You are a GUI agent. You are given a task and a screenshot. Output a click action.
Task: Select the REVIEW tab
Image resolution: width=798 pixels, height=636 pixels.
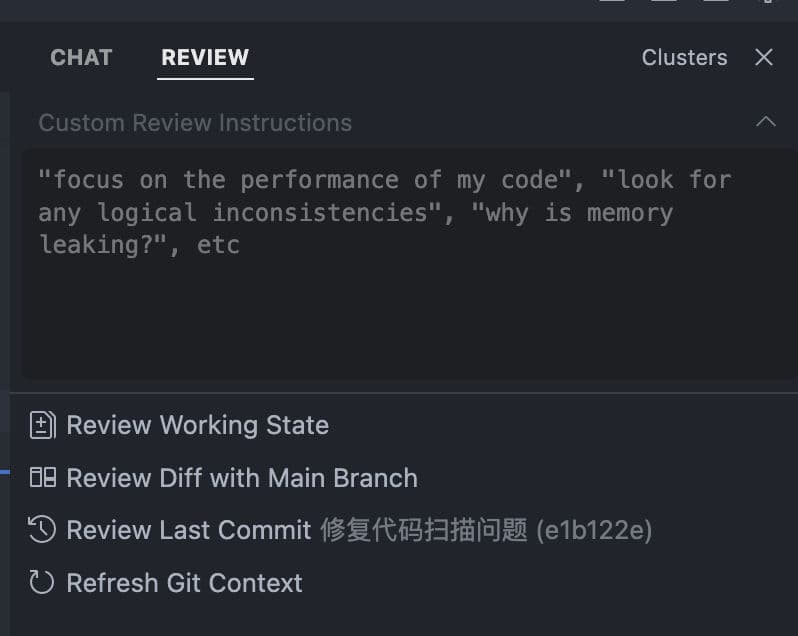pyautogui.click(x=205, y=57)
